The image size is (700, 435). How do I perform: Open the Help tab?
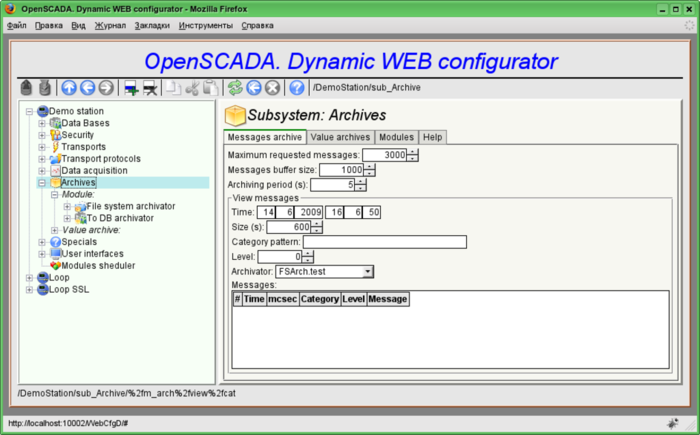pyautogui.click(x=432, y=137)
